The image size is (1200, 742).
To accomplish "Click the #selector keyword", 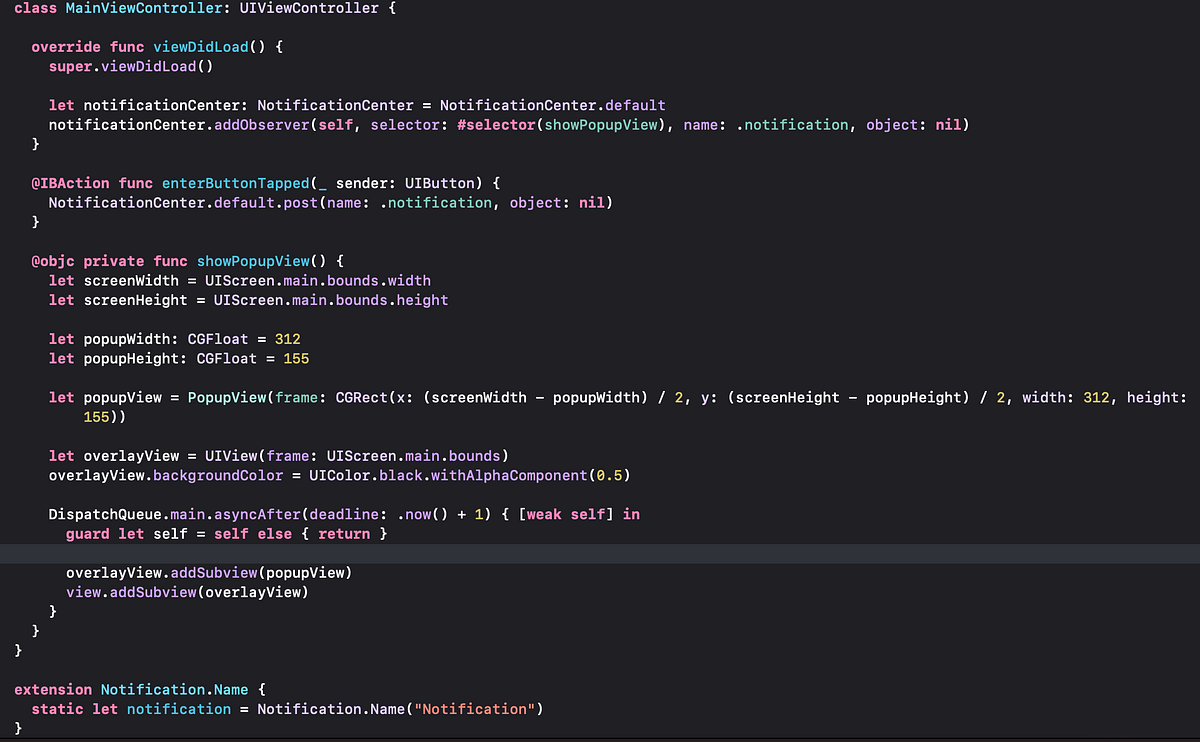I will click(496, 124).
